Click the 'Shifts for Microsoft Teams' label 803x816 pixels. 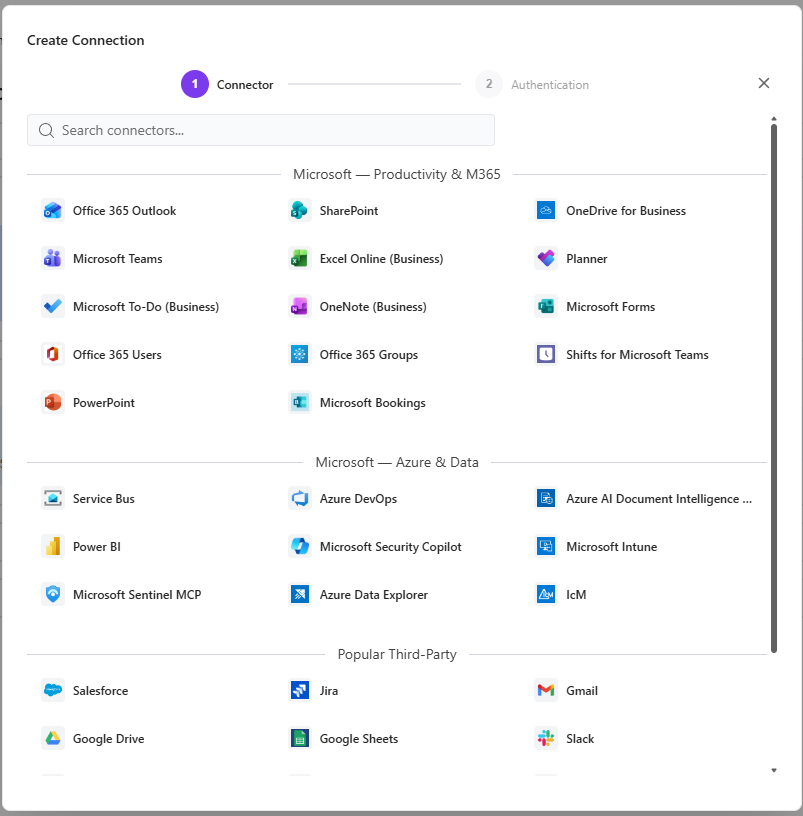pos(637,354)
